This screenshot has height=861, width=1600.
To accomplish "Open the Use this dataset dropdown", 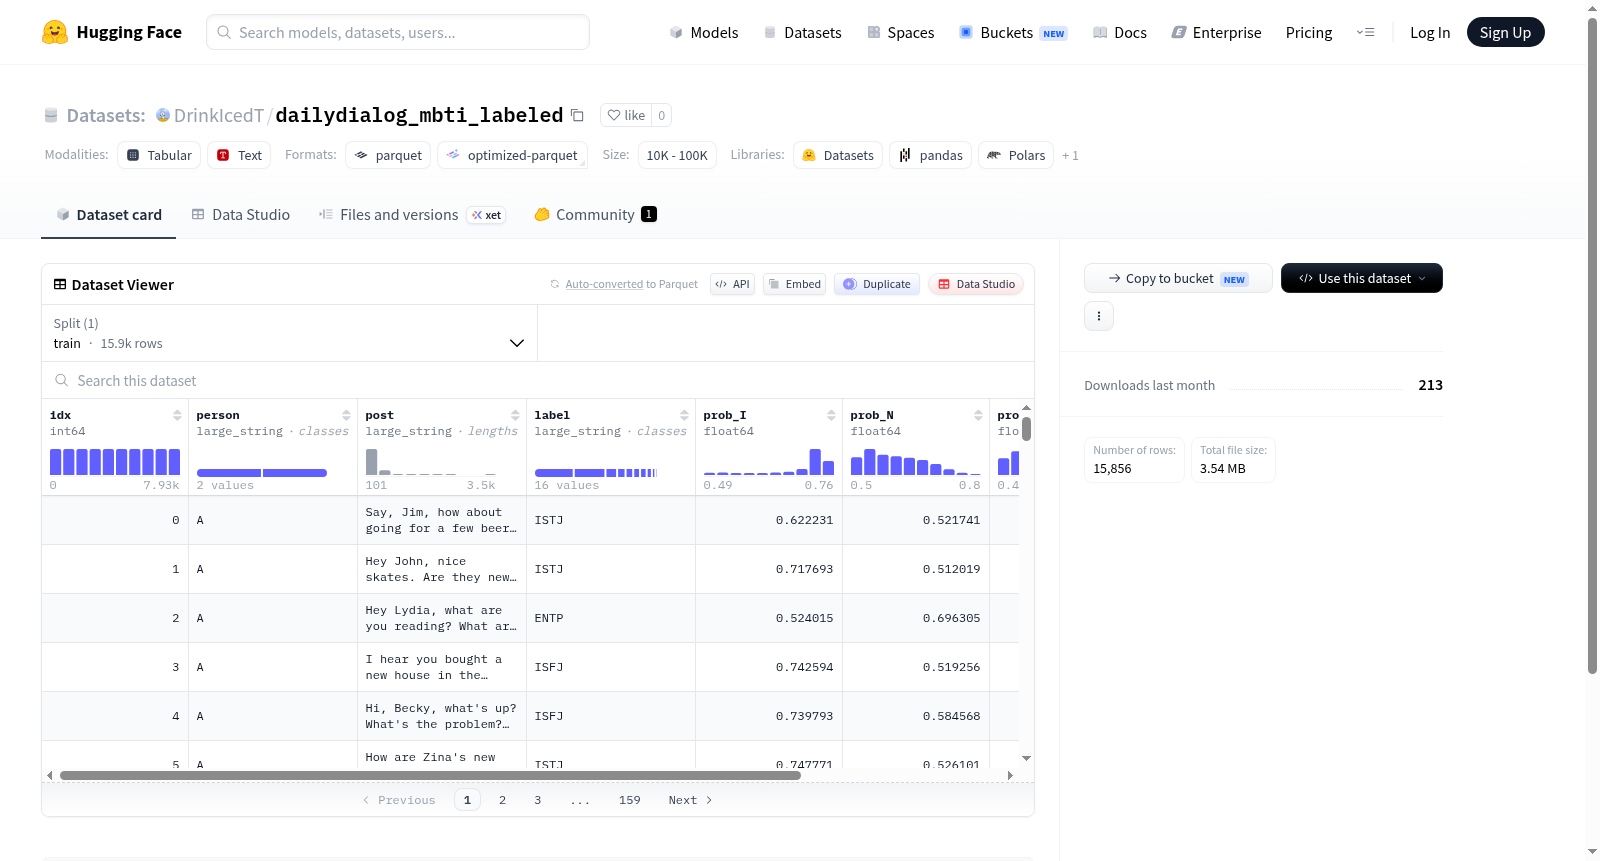I will (1362, 278).
